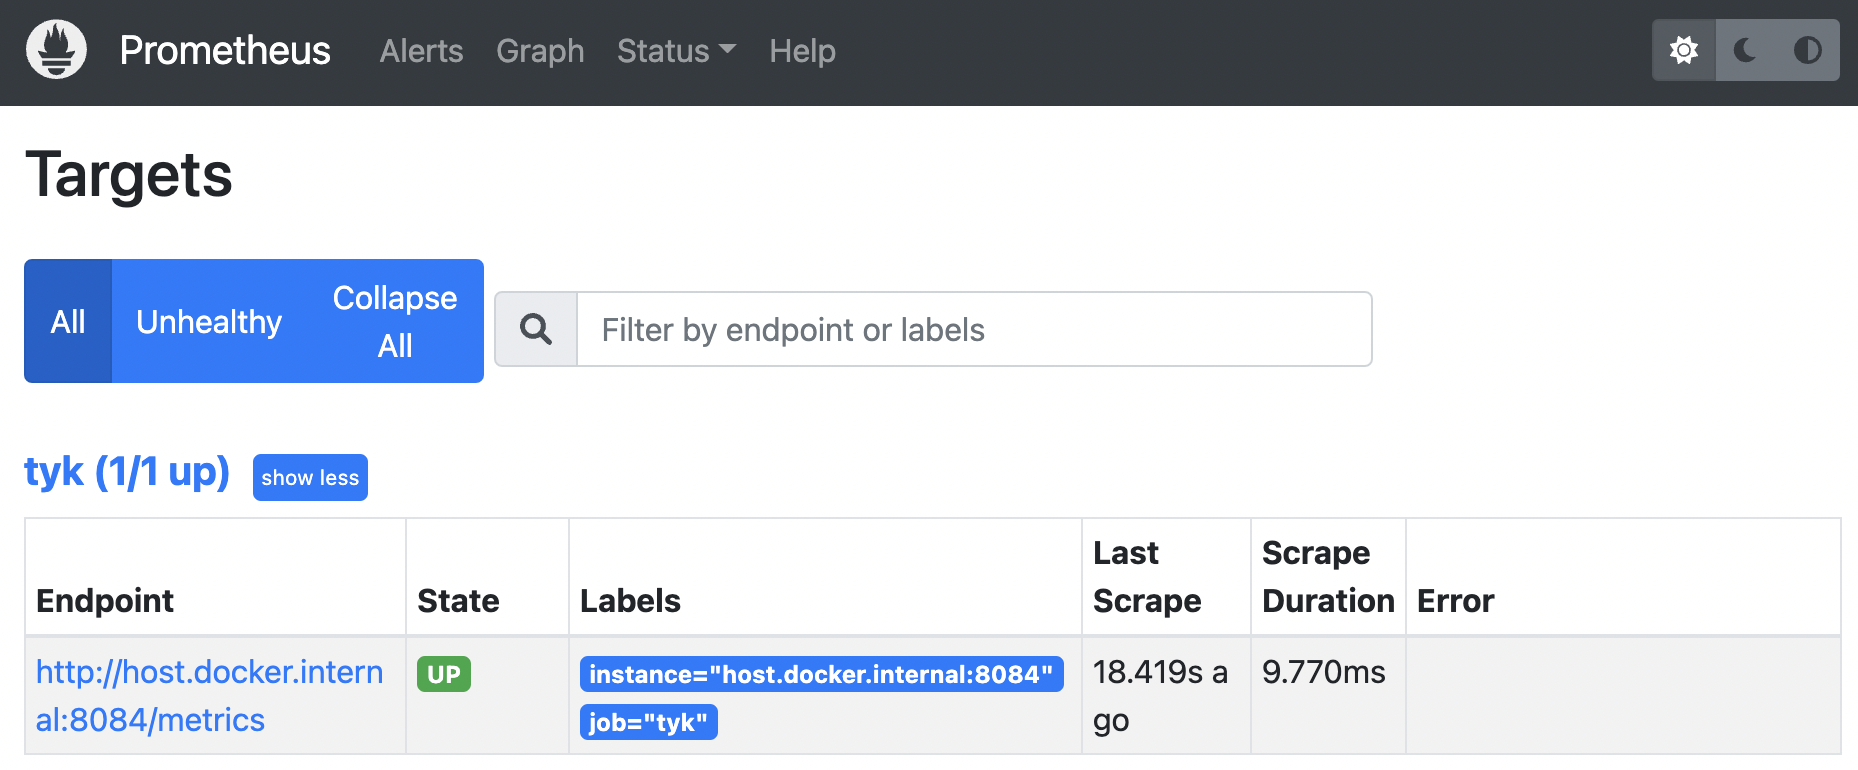Collapse tyk pool with show less
This screenshot has width=1858, height=770.
[310, 477]
